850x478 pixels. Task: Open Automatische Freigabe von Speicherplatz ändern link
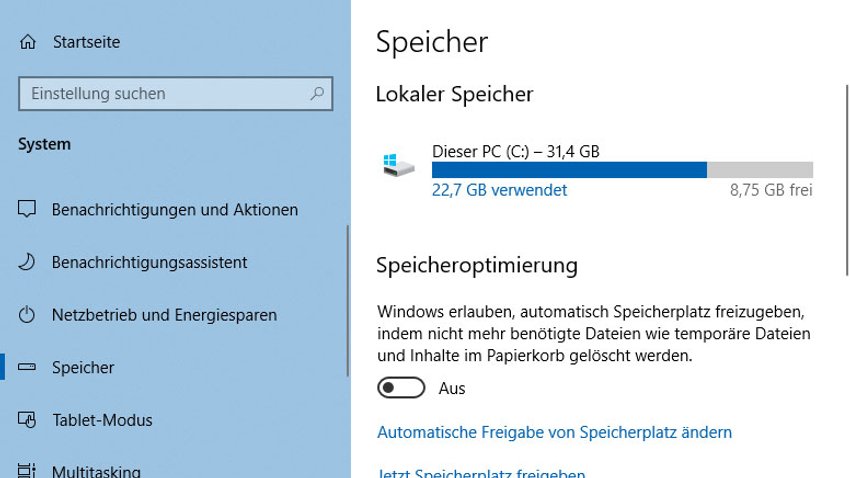554,432
